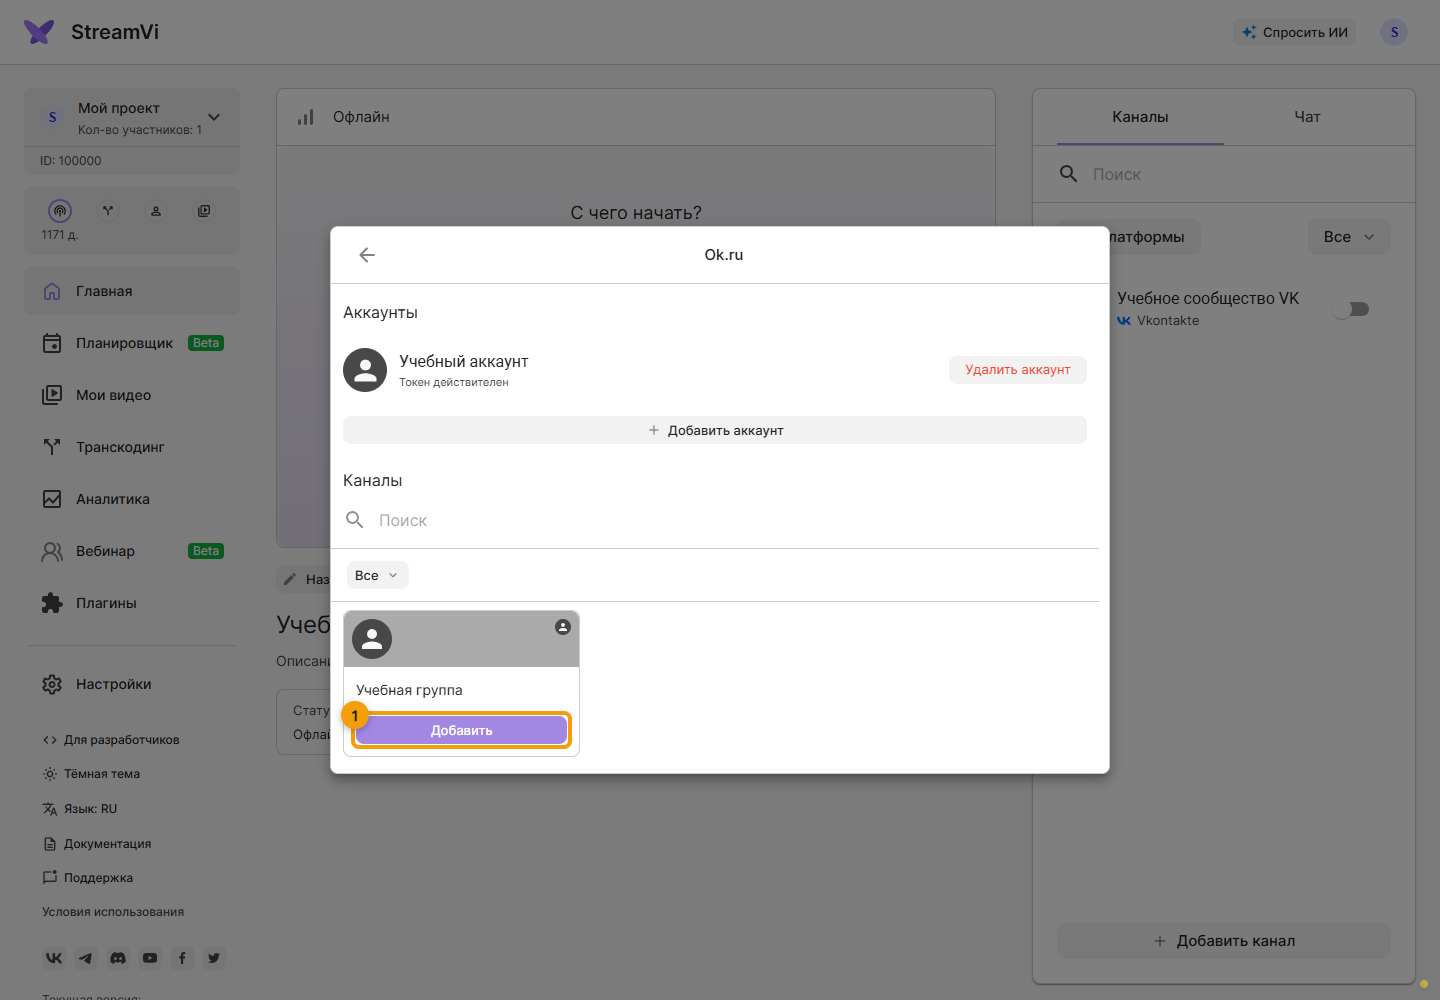This screenshot has height=1000, width=1440.
Task: Switch to the Чат tab
Action: (x=1307, y=117)
